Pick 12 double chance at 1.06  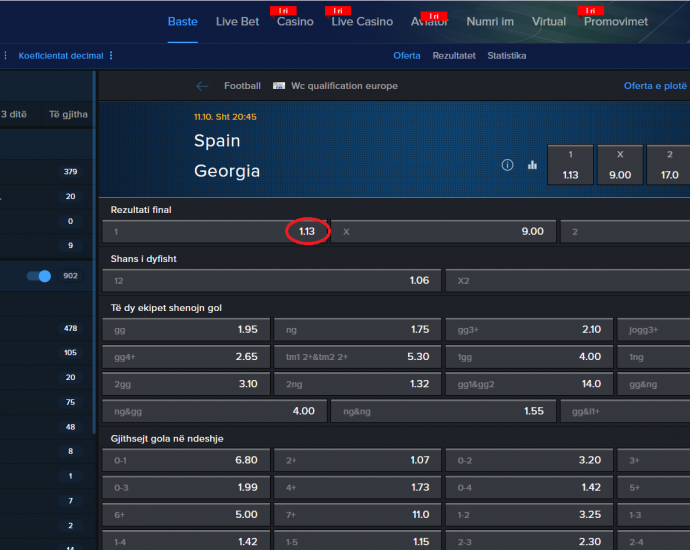point(272,281)
